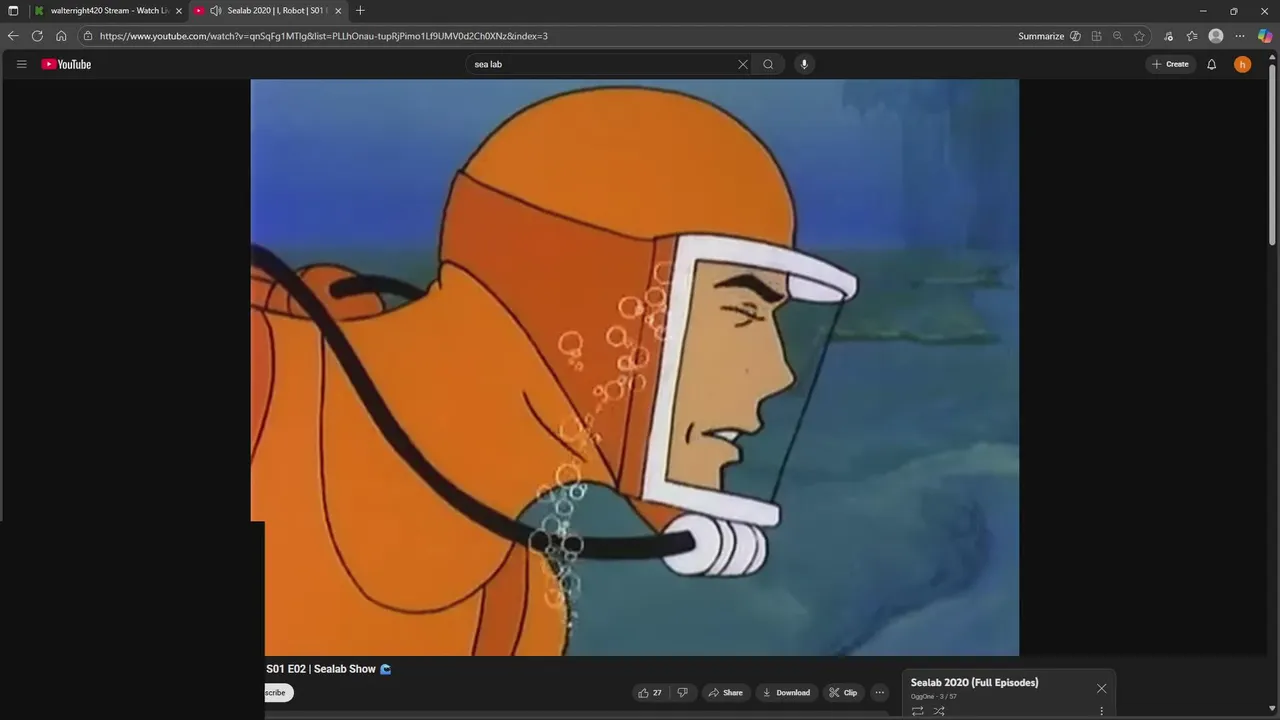Close the Sealab 2020 tab
This screenshot has width=1280, height=720.
338,11
